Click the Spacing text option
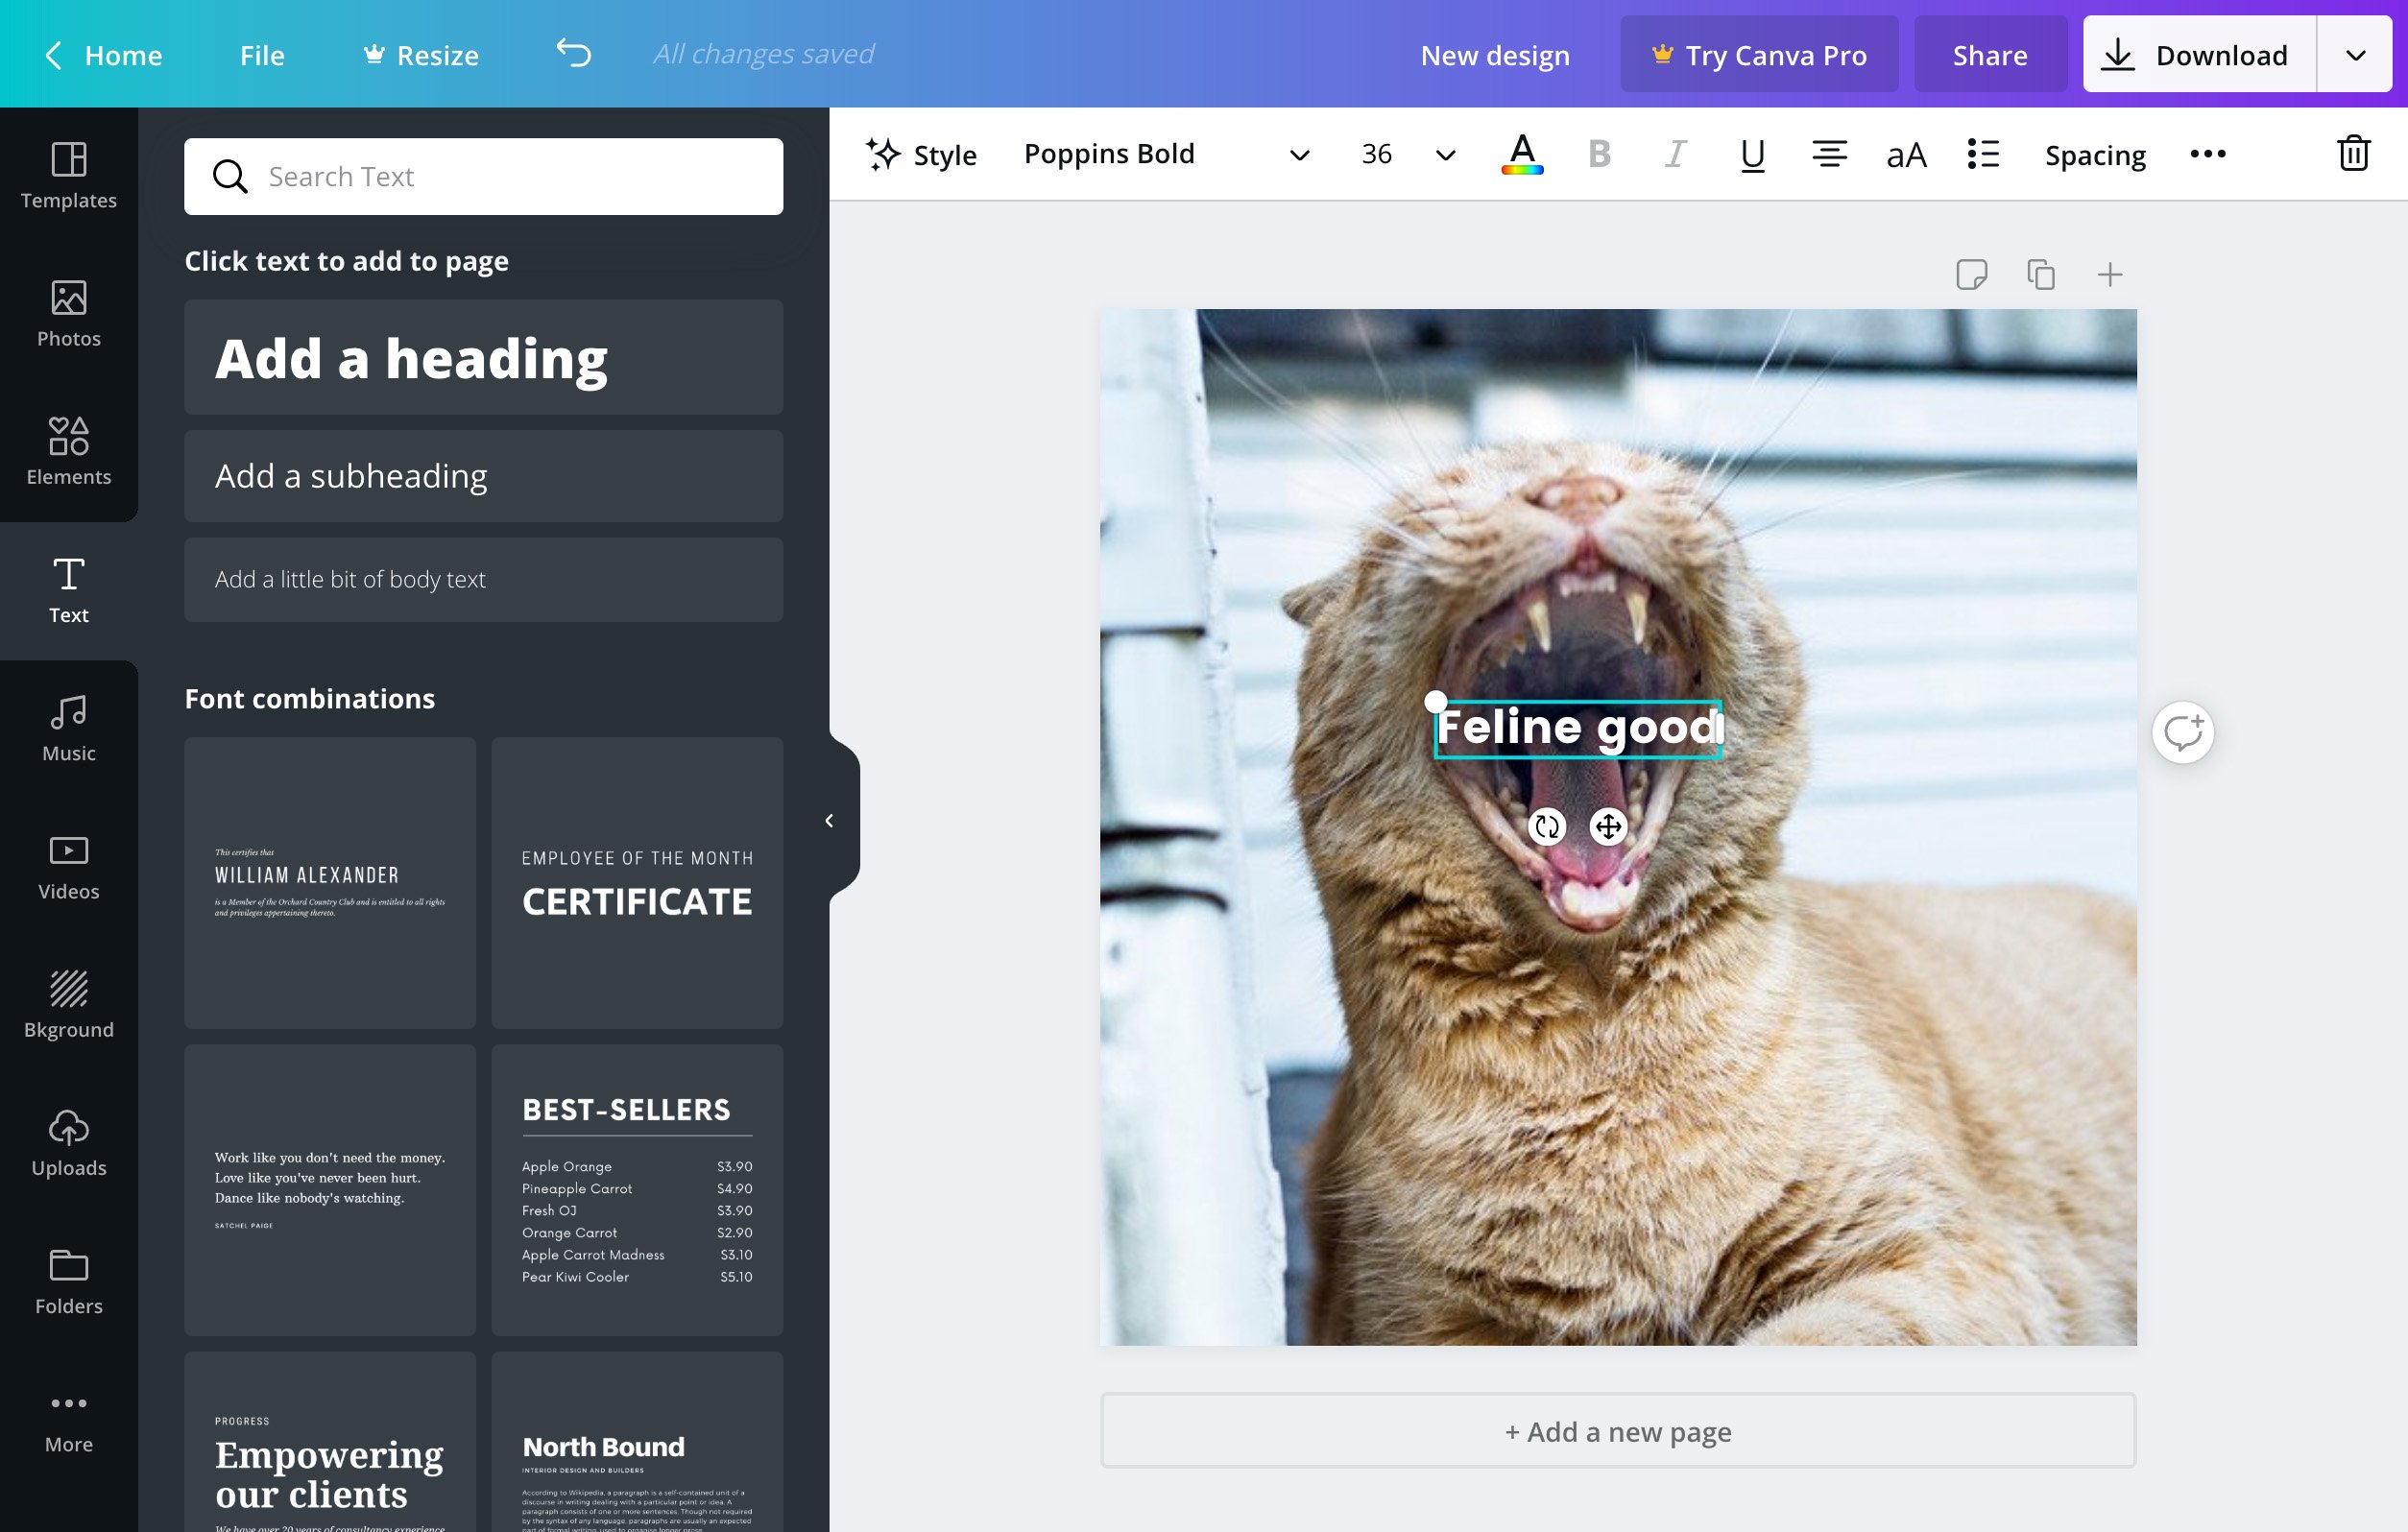 (2096, 155)
